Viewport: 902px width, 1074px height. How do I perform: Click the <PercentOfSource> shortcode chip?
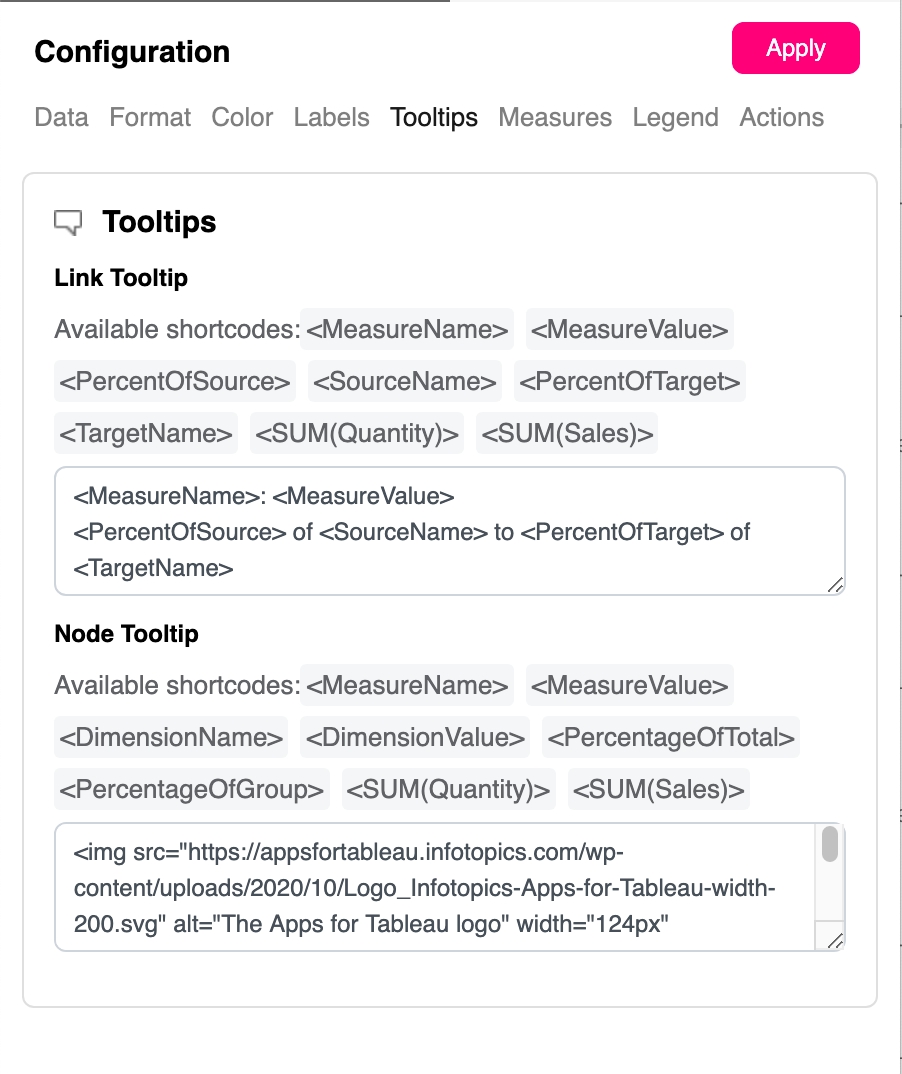175,381
